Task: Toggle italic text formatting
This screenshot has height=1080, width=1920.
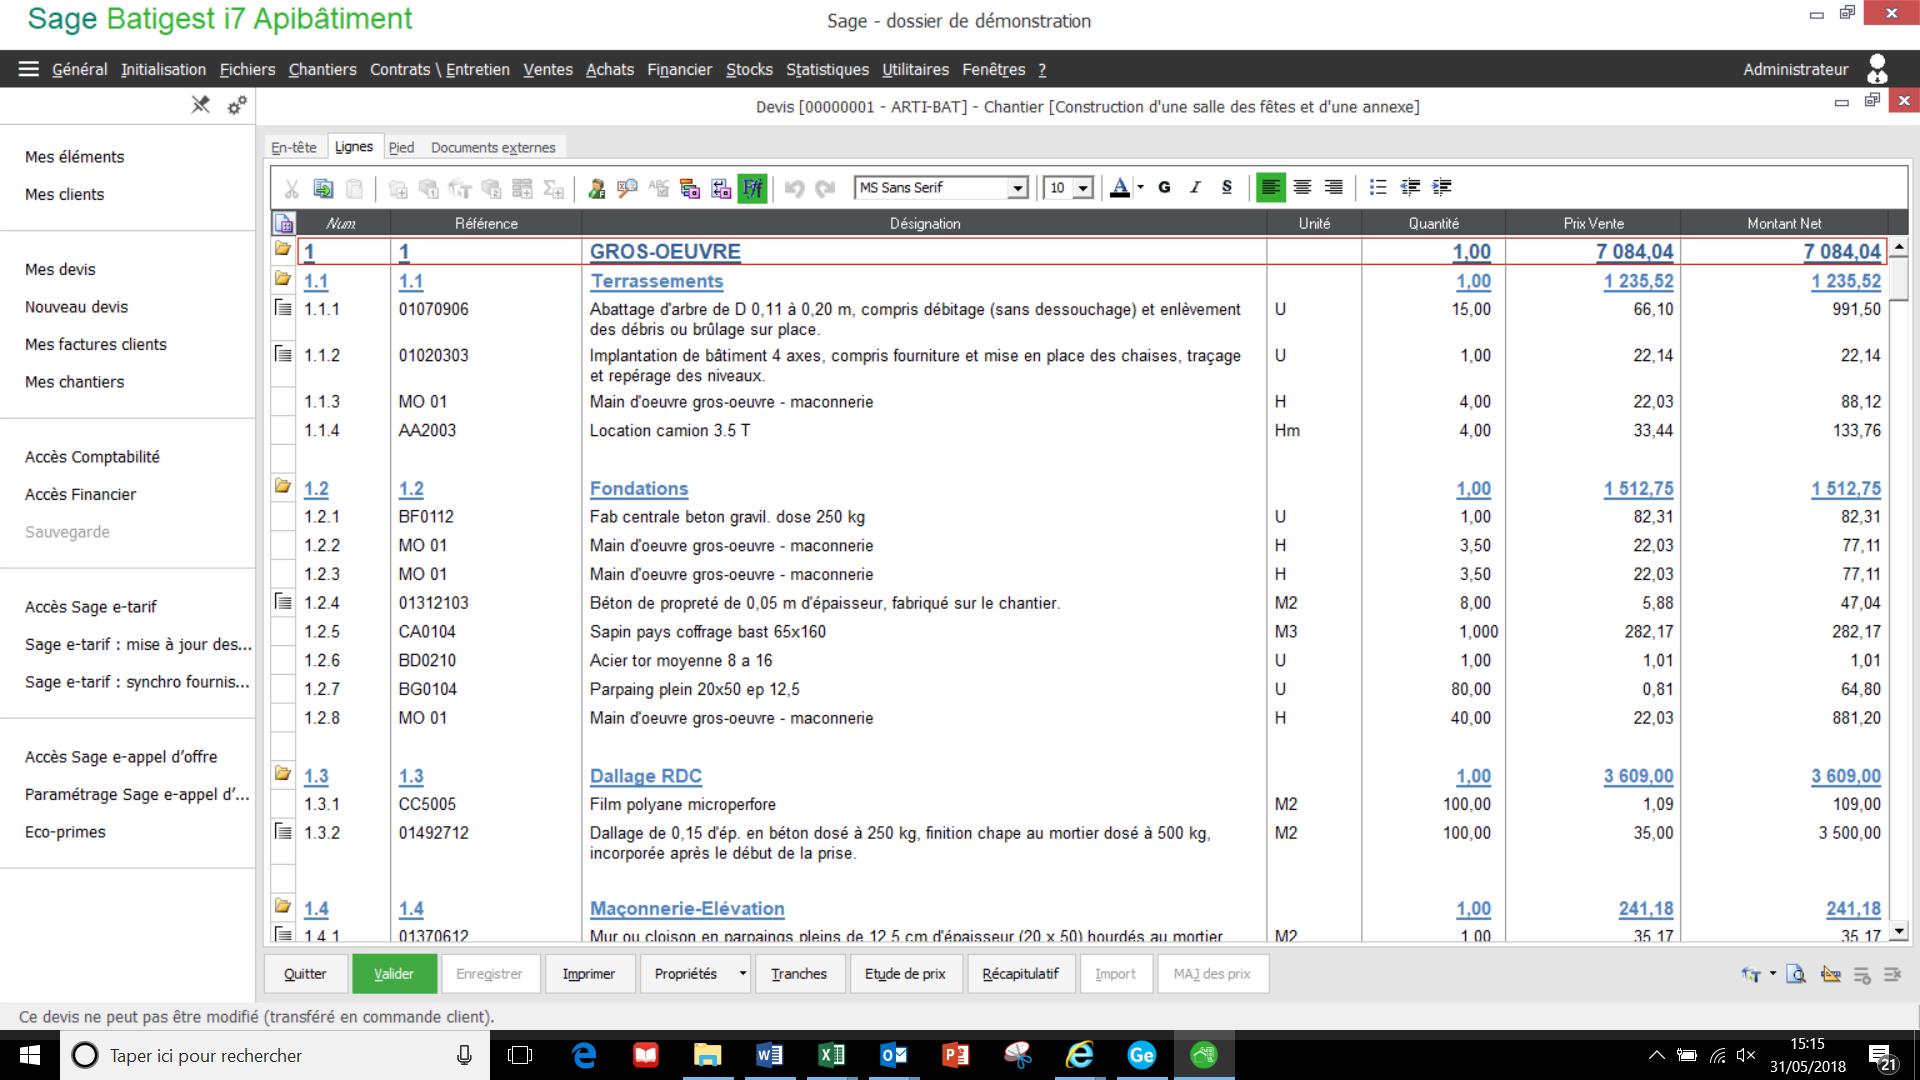Action: click(x=1195, y=187)
